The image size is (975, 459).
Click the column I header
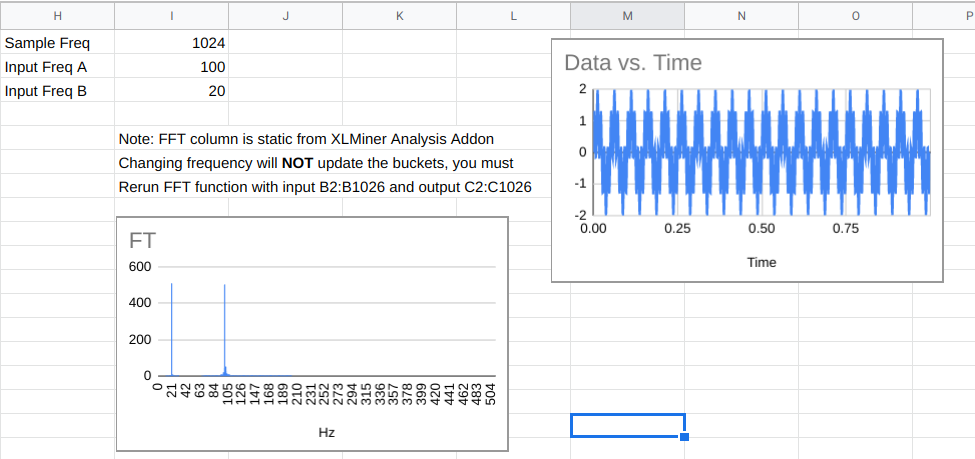pos(172,16)
